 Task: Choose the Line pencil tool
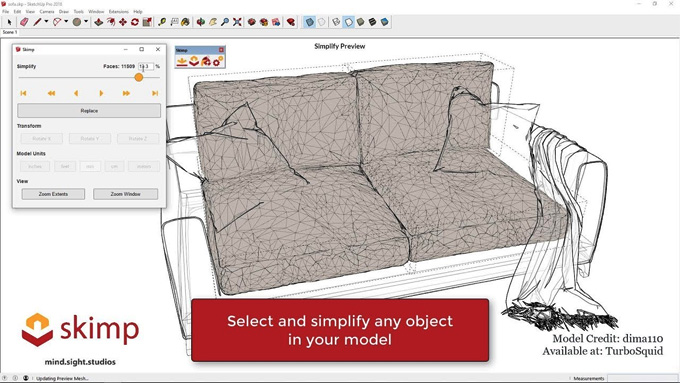pos(37,22)
